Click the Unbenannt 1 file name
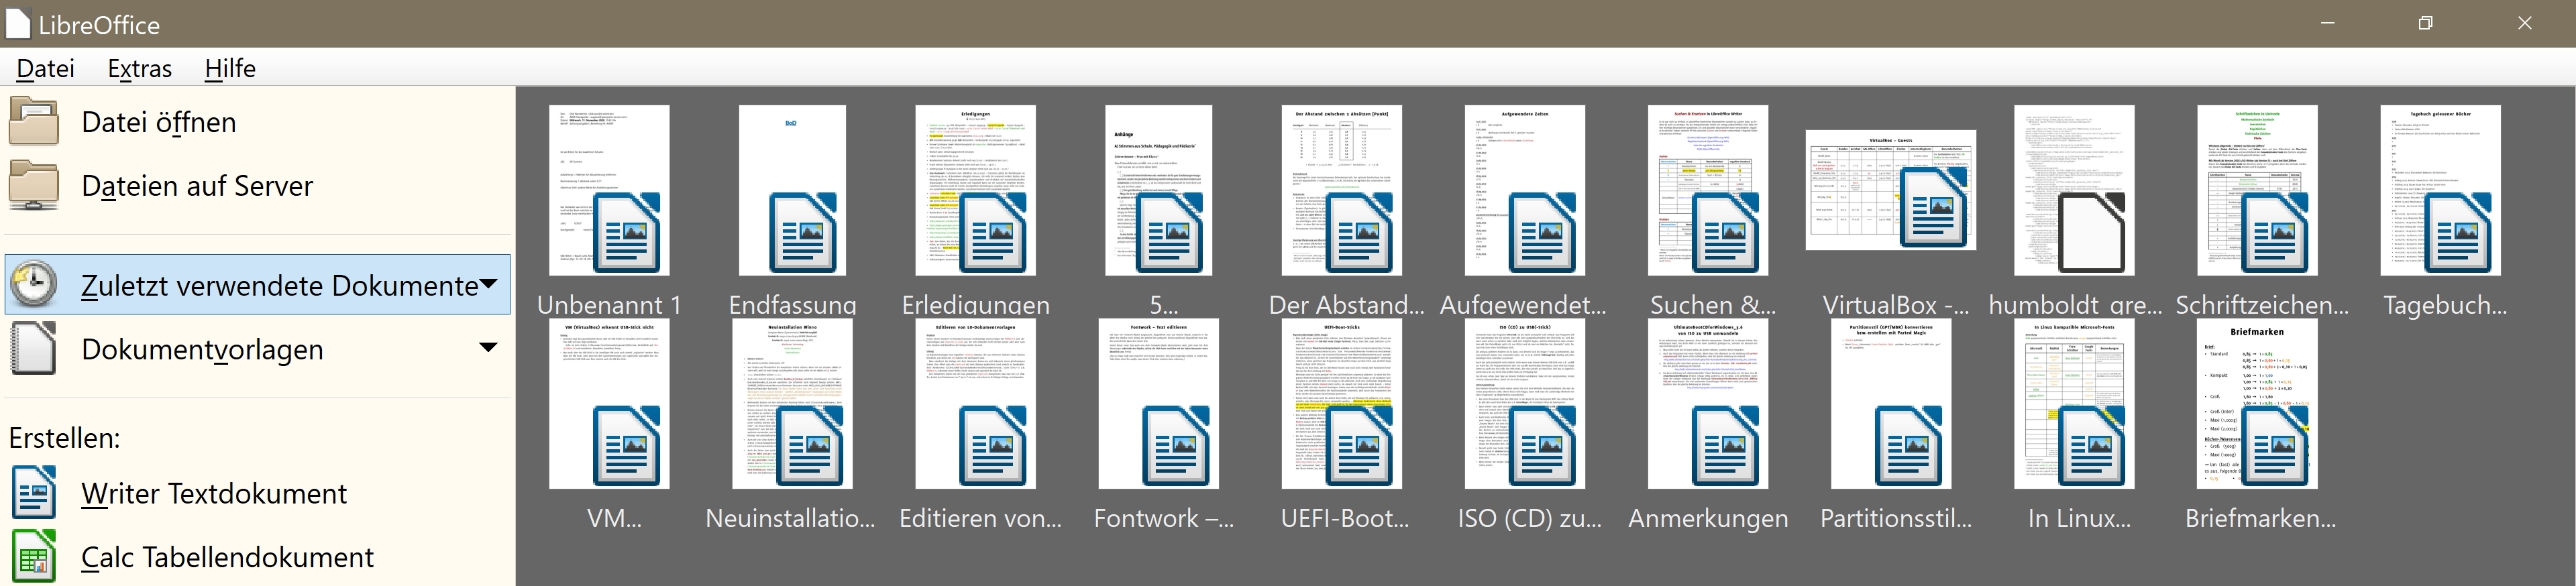Image resolution: width=2576 pixels, height=586 pixels. [609, 305]
